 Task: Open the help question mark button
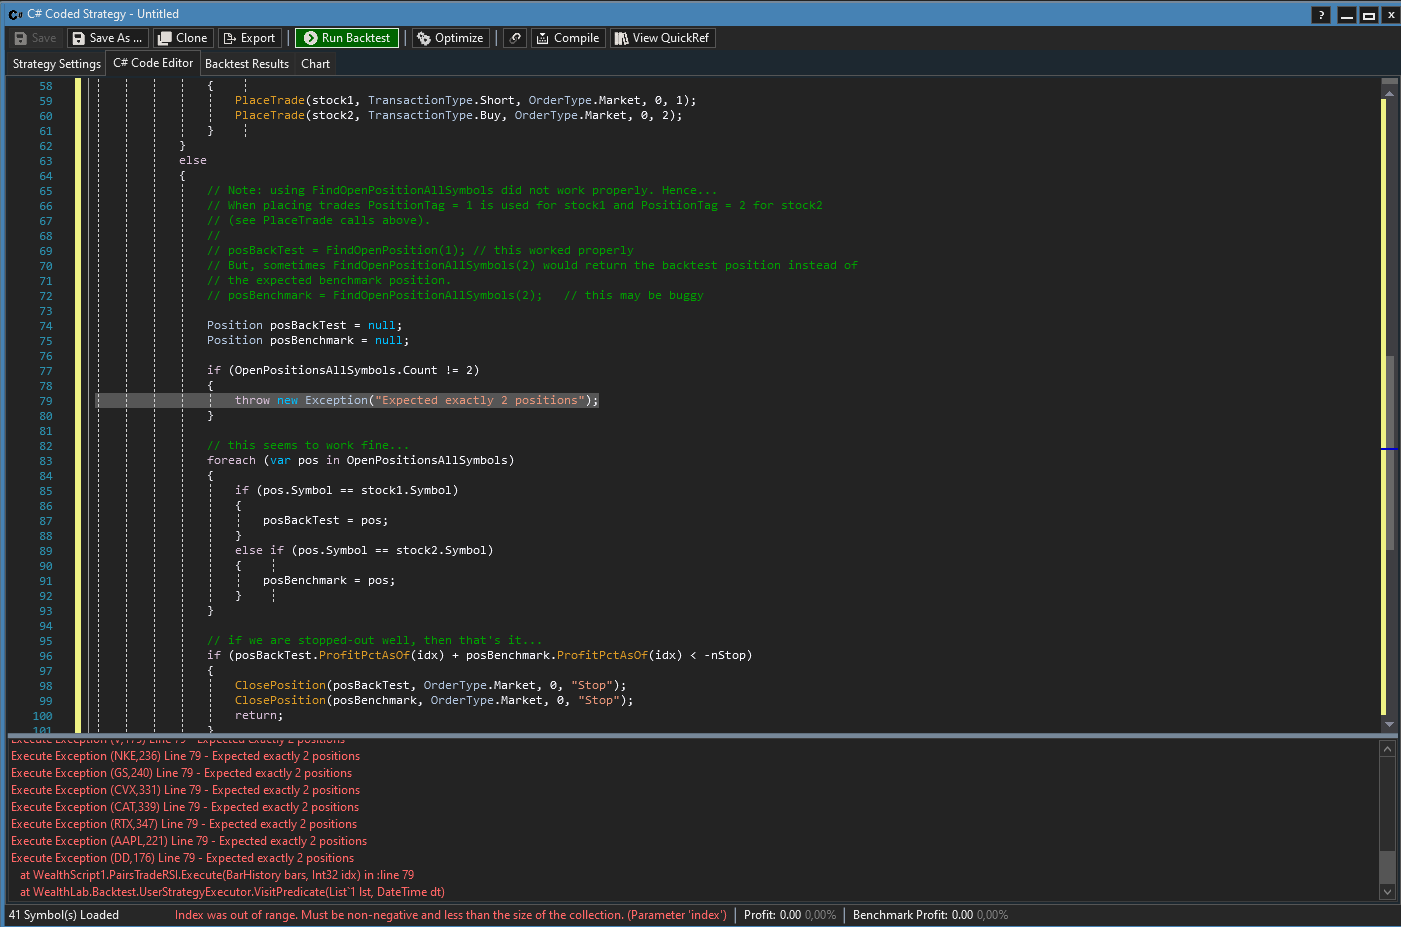pyautogui.click(x=1321, y=14)
